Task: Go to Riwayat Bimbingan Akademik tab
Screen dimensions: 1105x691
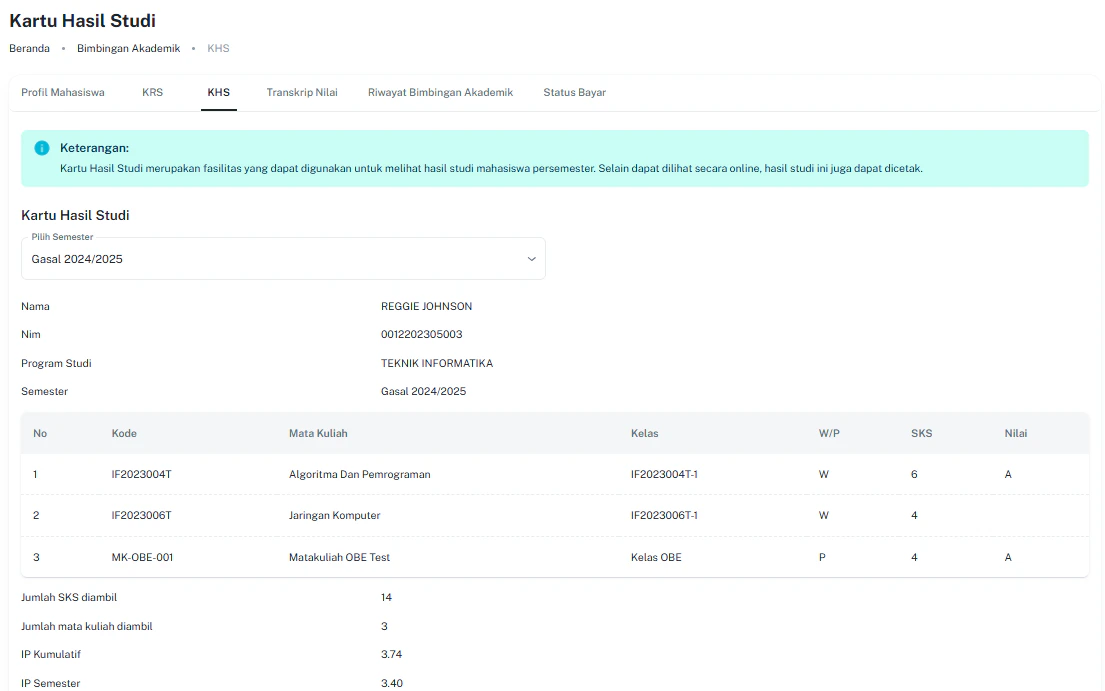Action: click(x=440, y=92)
